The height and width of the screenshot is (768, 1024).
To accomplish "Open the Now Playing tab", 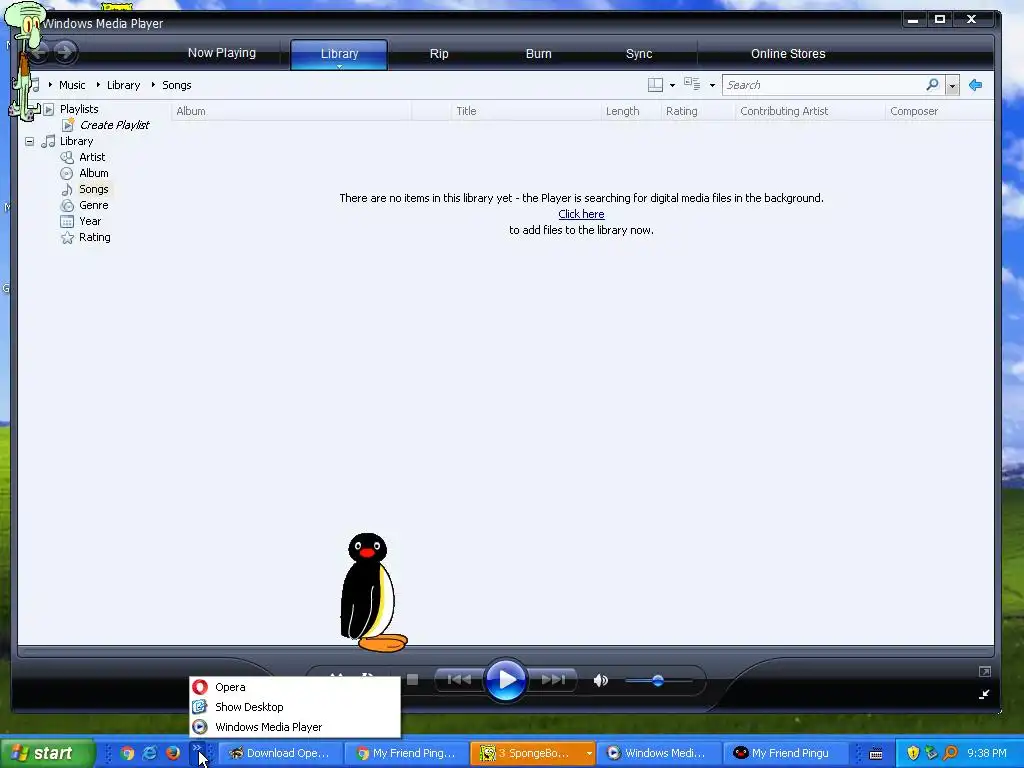I will 222,53.
